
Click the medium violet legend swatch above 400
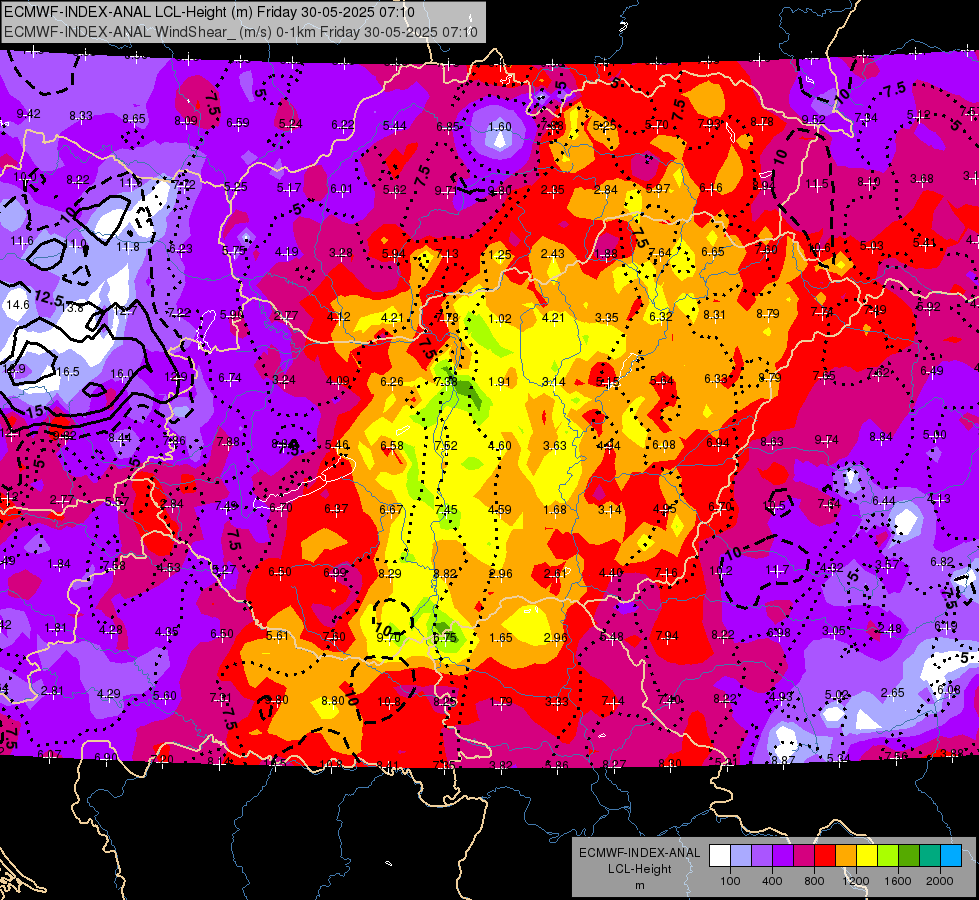click(x=762, y=855)
